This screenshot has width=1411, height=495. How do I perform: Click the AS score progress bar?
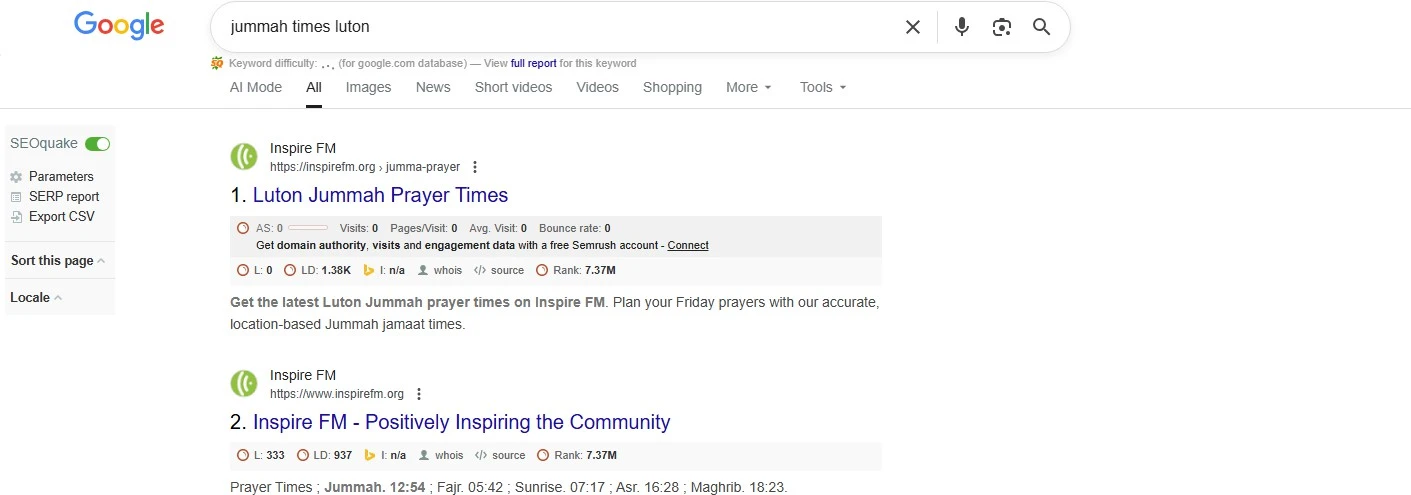click(x=307, y=228)
